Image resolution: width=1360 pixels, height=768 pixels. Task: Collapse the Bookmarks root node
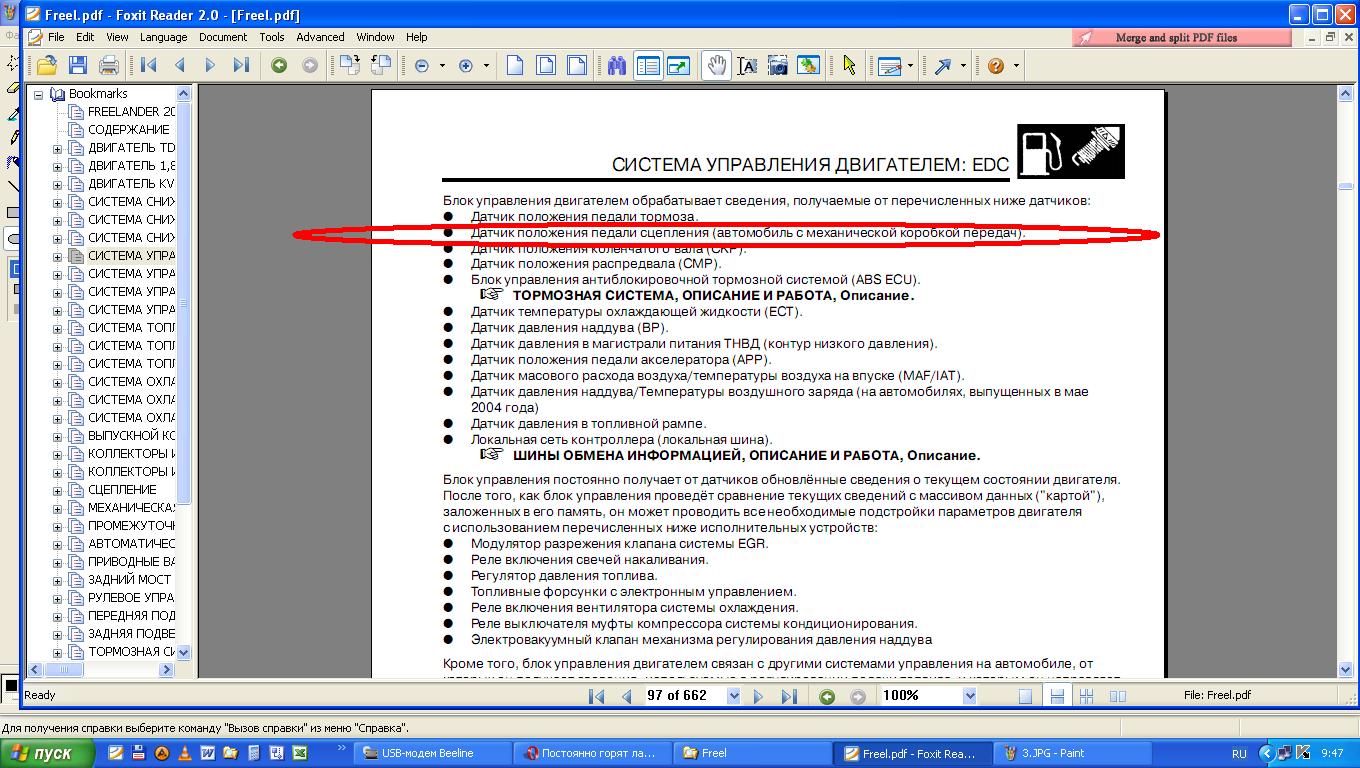point(39,94)
